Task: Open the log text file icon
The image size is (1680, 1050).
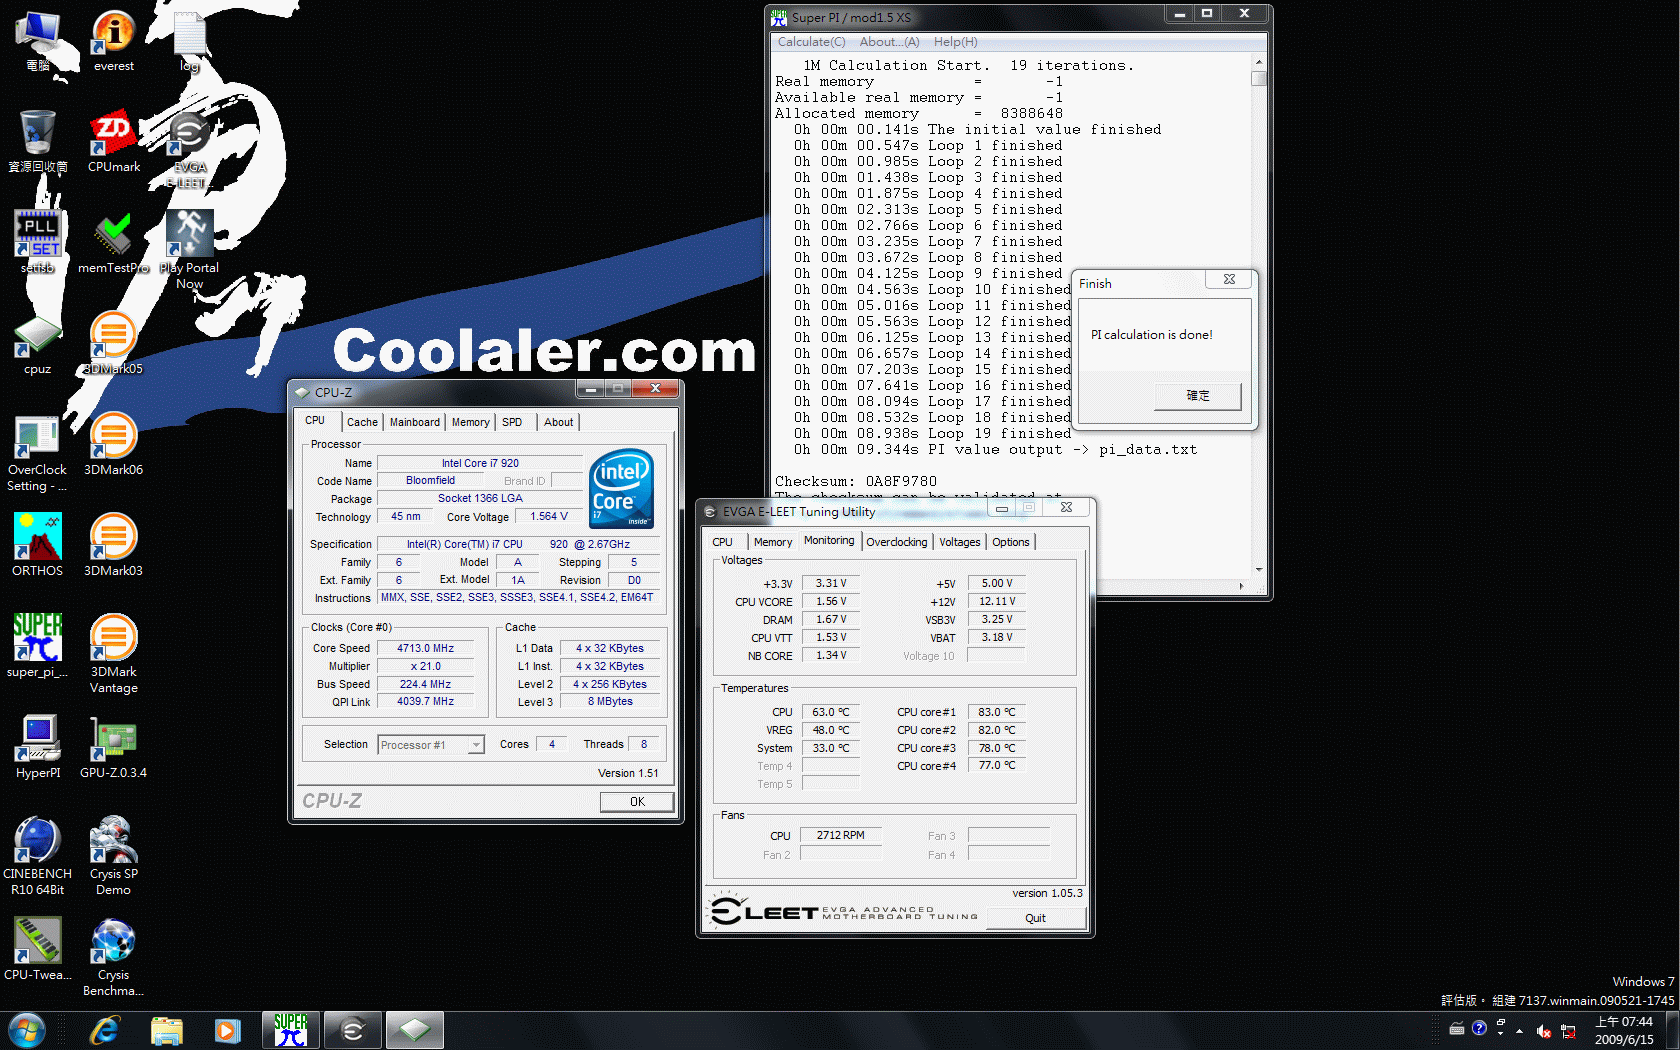Action: click(190, 40)
